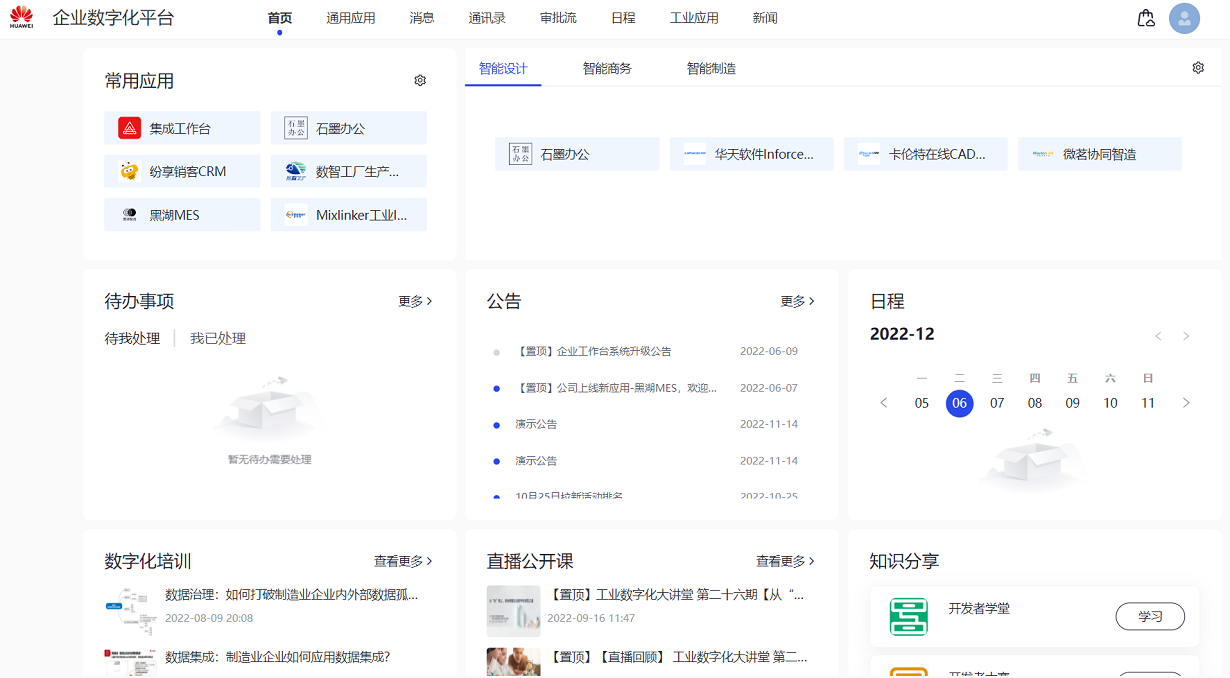Go to next month in 日程

click(x=1186, y=336)
